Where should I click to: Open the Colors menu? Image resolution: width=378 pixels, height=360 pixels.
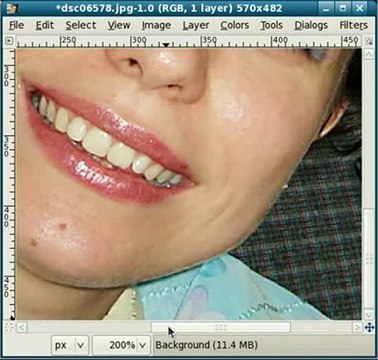[x=235, y=25]
